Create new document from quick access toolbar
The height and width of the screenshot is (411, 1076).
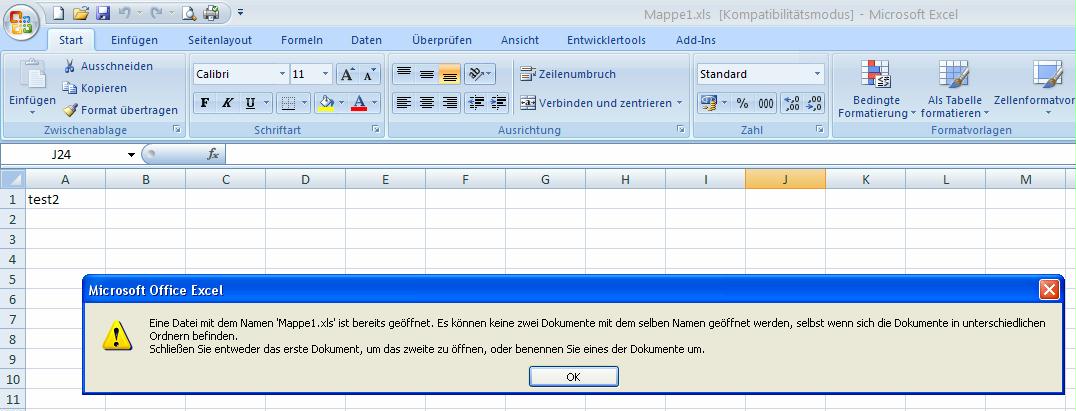point(60,12)
